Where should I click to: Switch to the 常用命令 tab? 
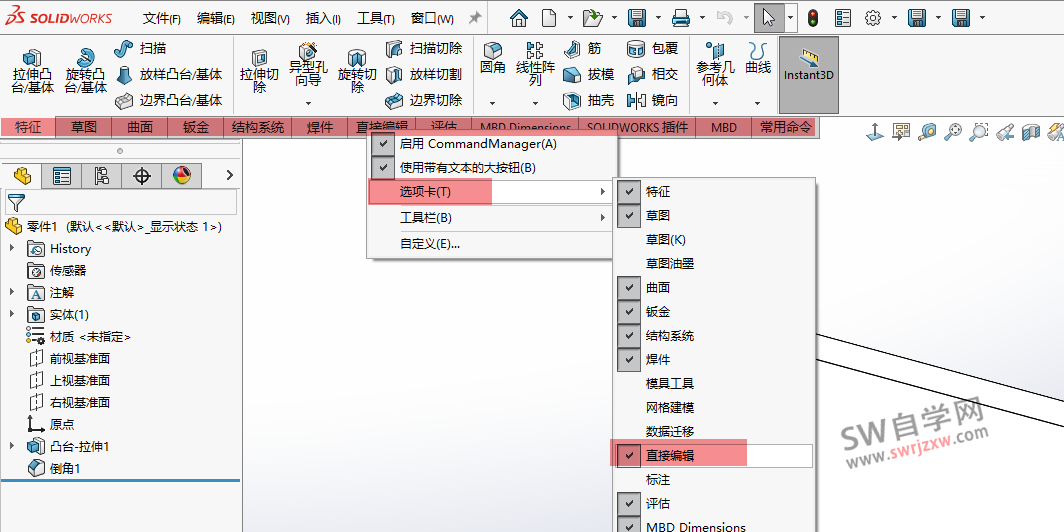coord(784,127)
